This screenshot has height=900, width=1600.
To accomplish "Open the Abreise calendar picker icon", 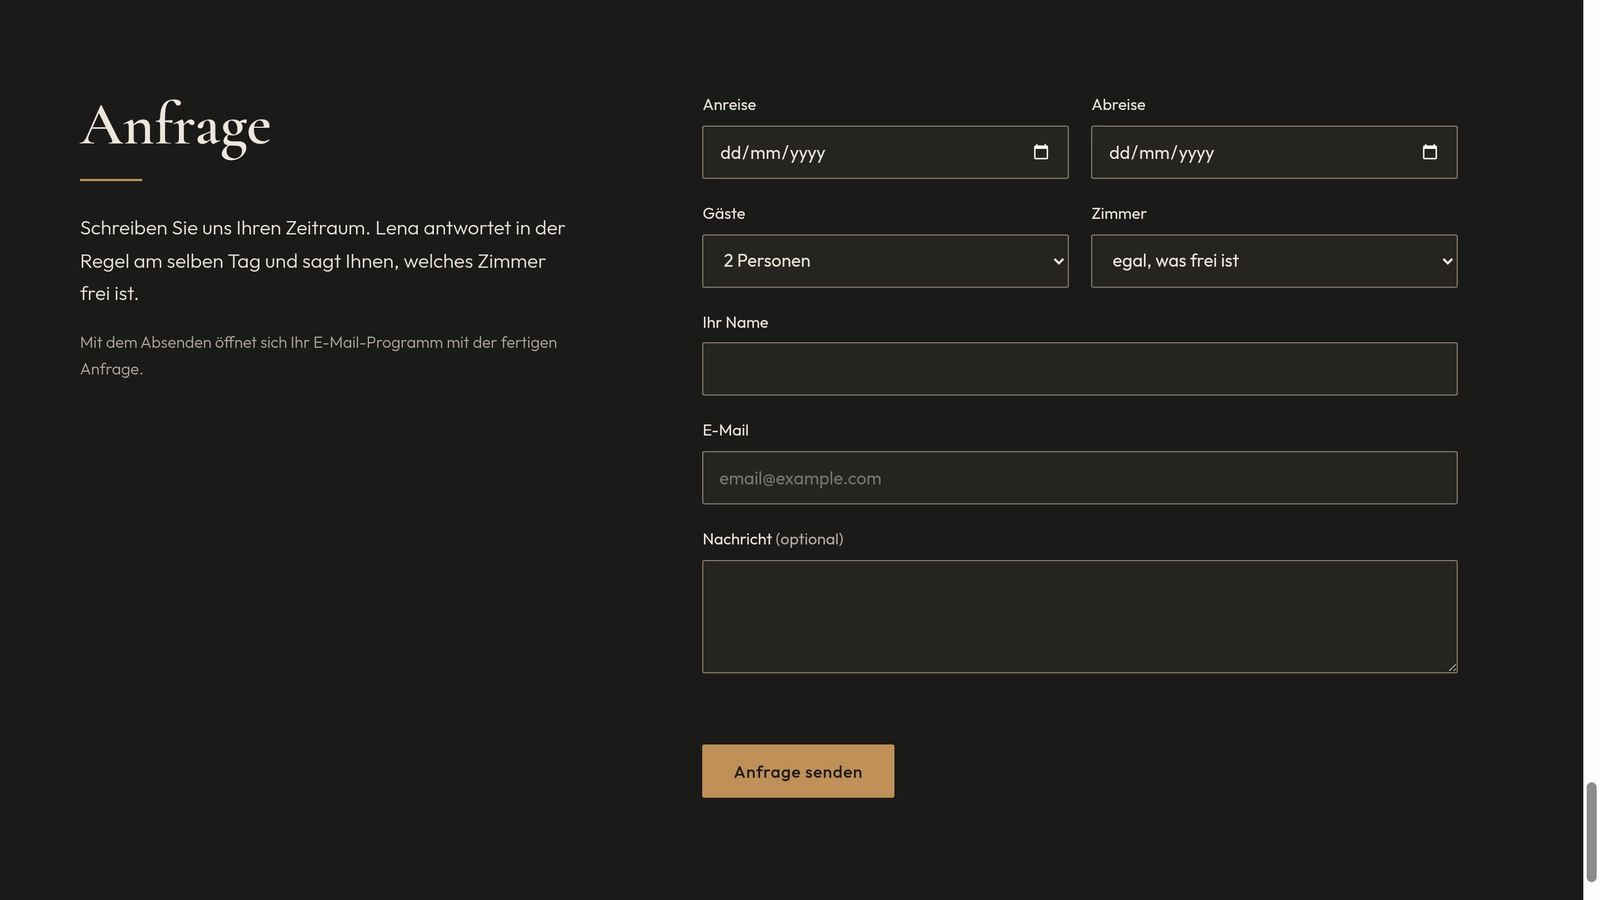I will [1430, 152].
